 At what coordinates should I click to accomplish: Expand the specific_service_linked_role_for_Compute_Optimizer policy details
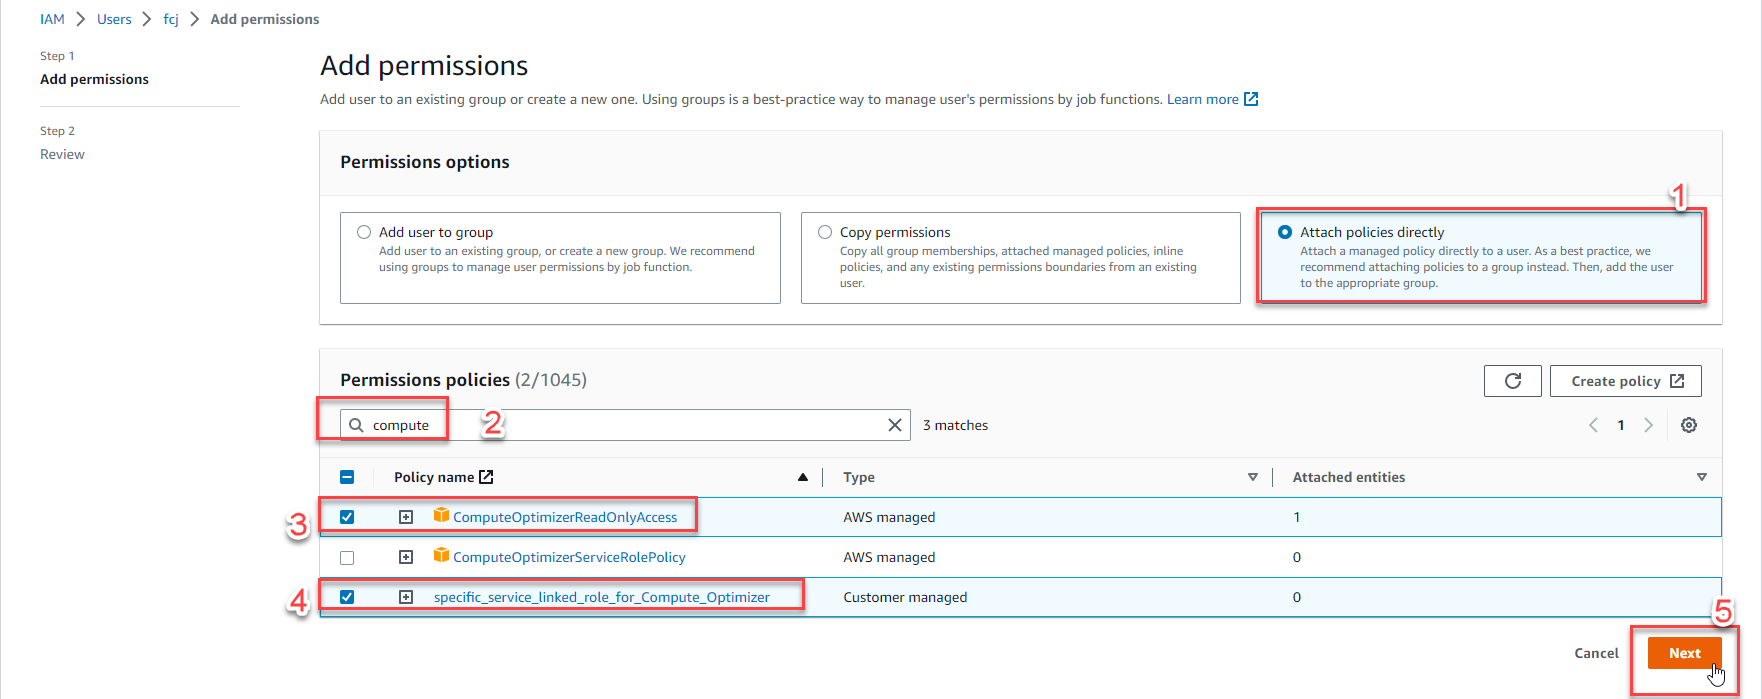pos(406,597)
